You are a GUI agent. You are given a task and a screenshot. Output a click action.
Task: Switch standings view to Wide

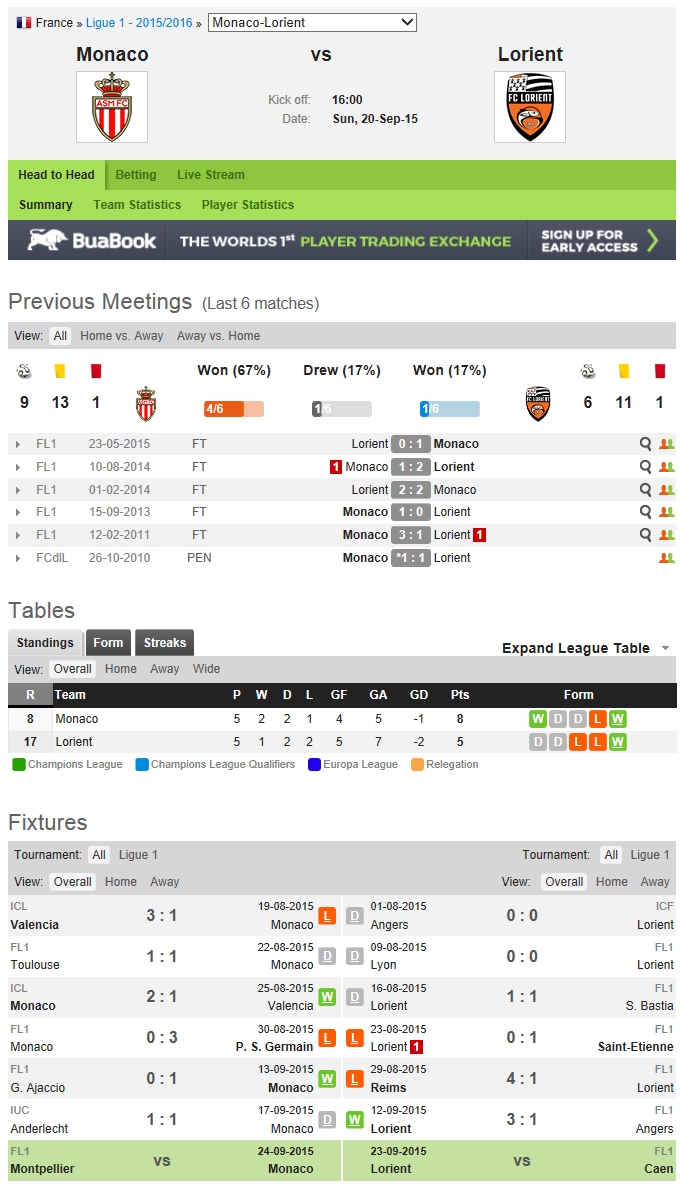[x=207, y=669]
